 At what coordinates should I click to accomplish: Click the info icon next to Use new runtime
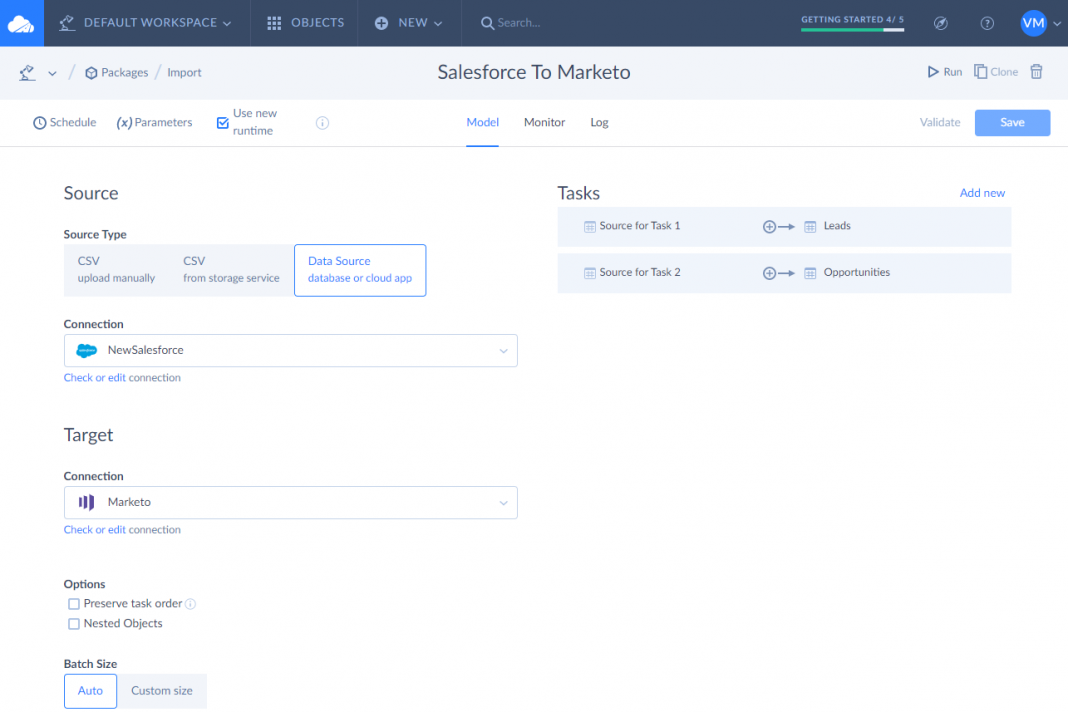[x=321, y=122]
